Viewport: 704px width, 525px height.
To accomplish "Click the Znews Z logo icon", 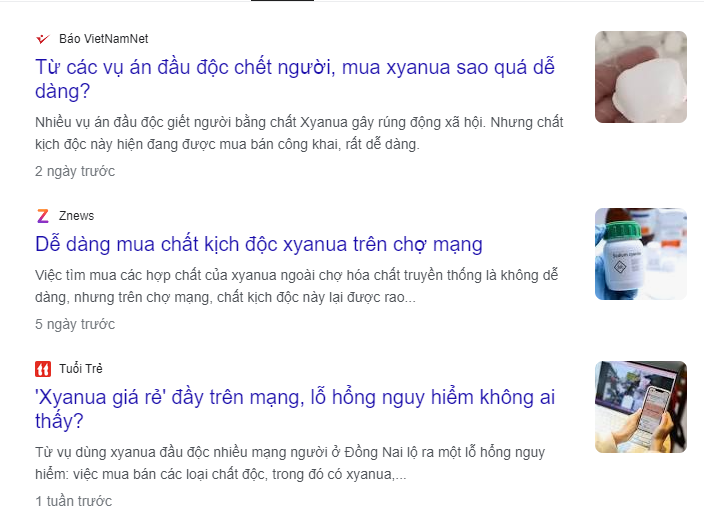I will pyautogui.click(x=43, y=216).
